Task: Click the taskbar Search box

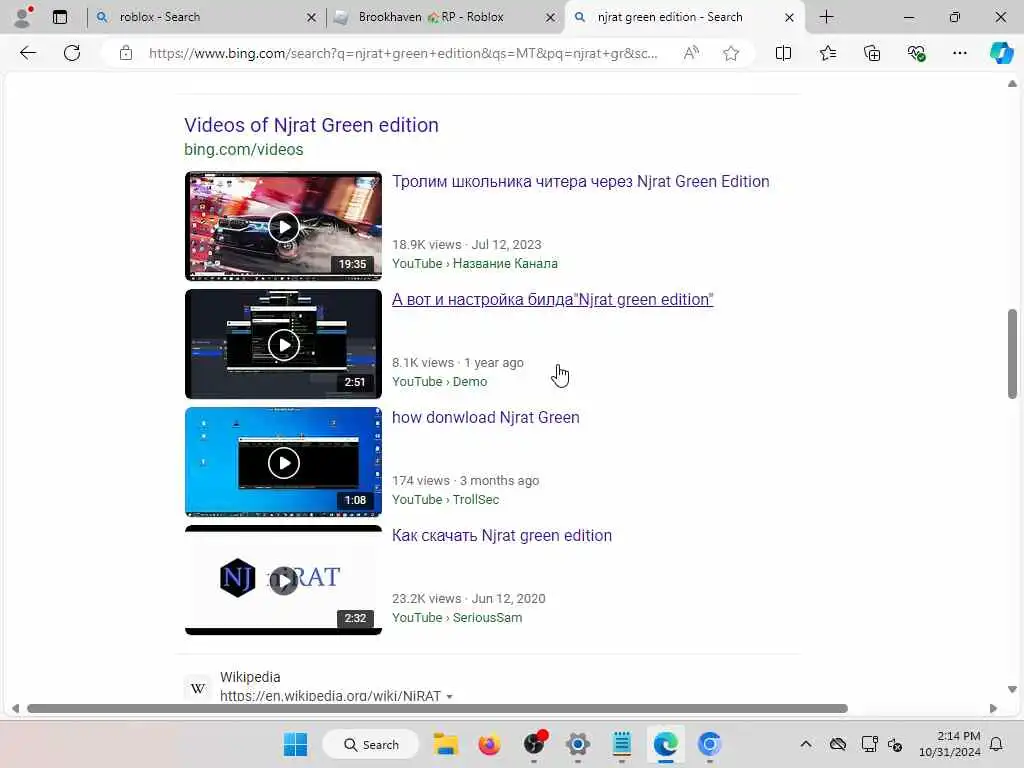Action: click(x=371, y=744)
